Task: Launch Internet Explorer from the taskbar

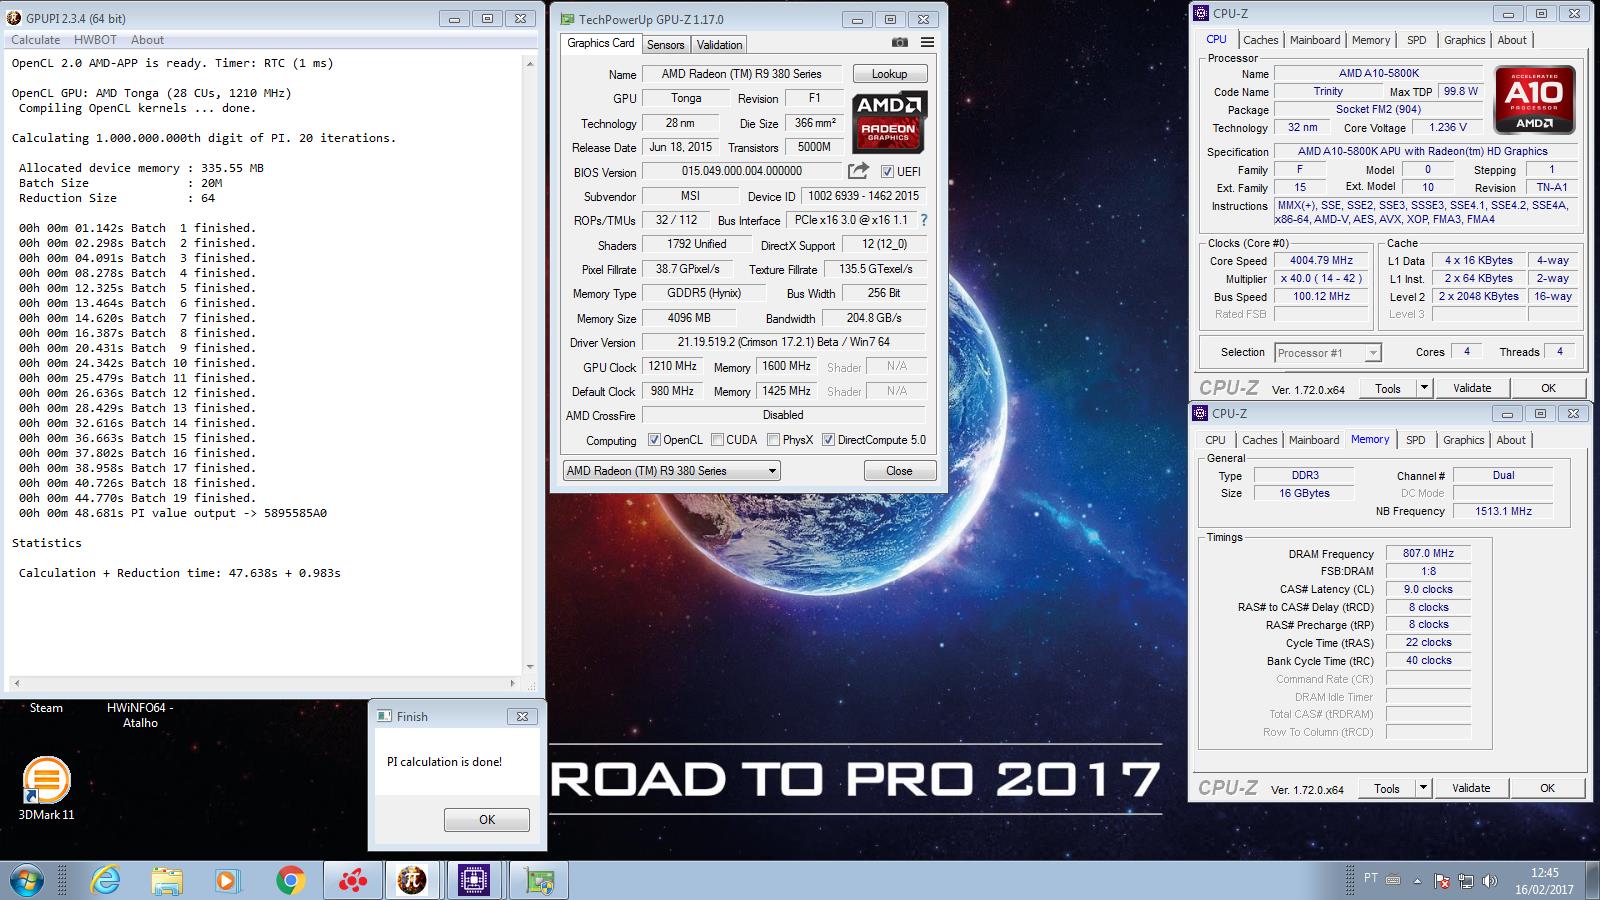Action: pyautogui.click(x=105, y=880)
